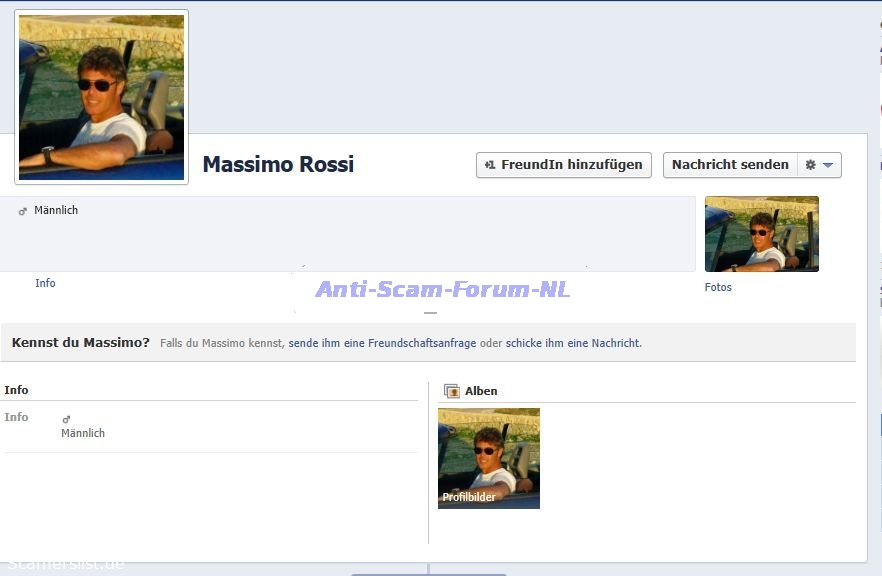Follow the 'sende ihm eine Freundschaftsanfrage' link
Viewport: 882px width, 576px height.
[382, 343]
